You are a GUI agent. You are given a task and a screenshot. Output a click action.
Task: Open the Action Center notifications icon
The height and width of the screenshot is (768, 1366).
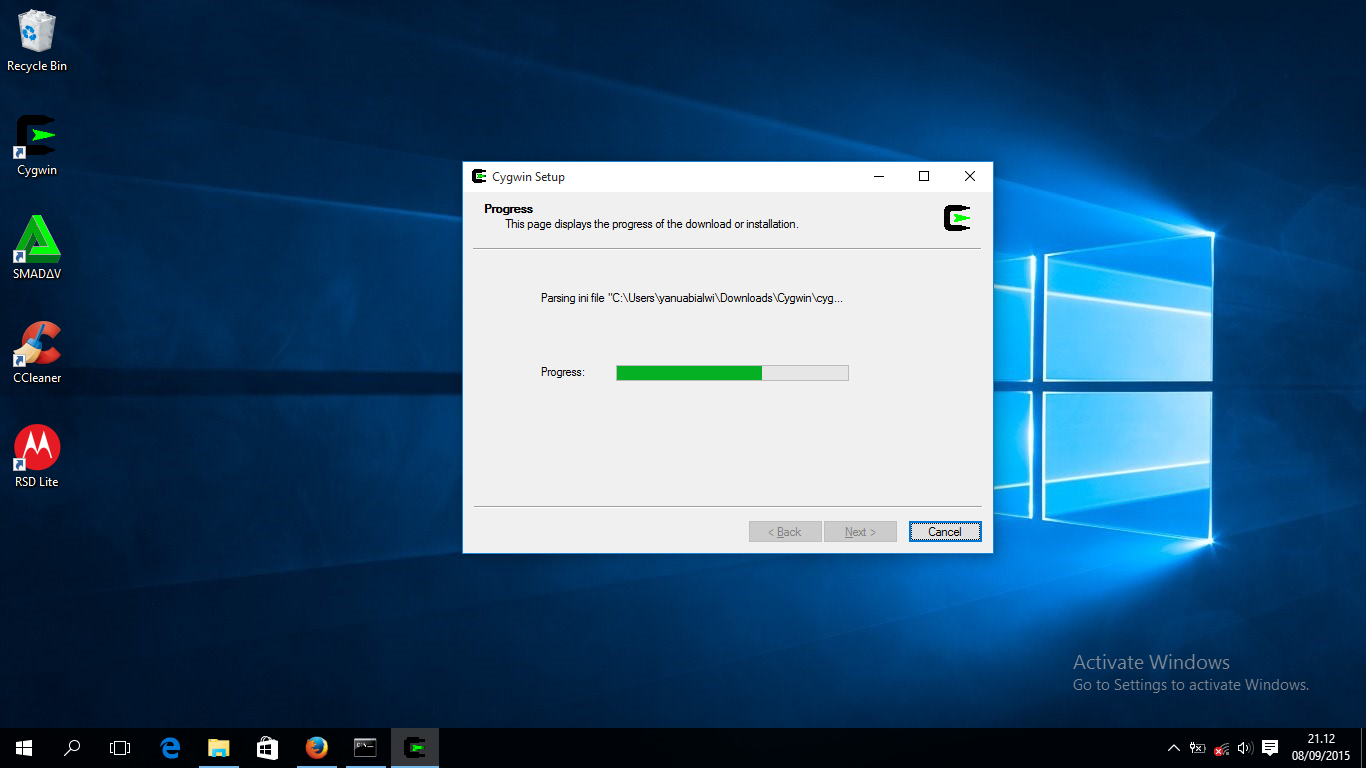point(1270,748)
